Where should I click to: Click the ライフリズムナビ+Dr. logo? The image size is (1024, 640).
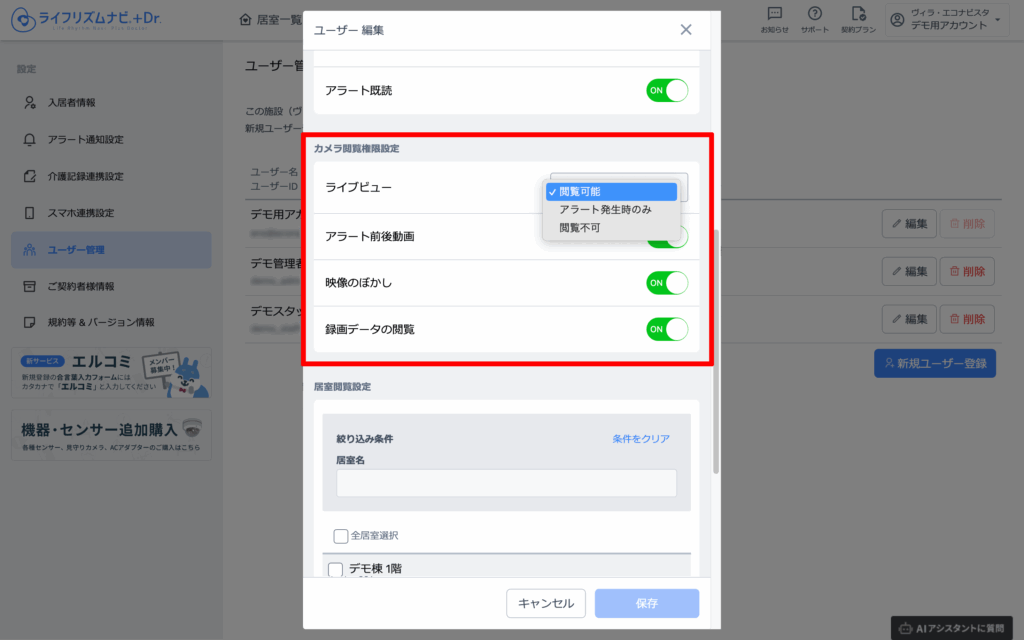(x=86, y=20)
